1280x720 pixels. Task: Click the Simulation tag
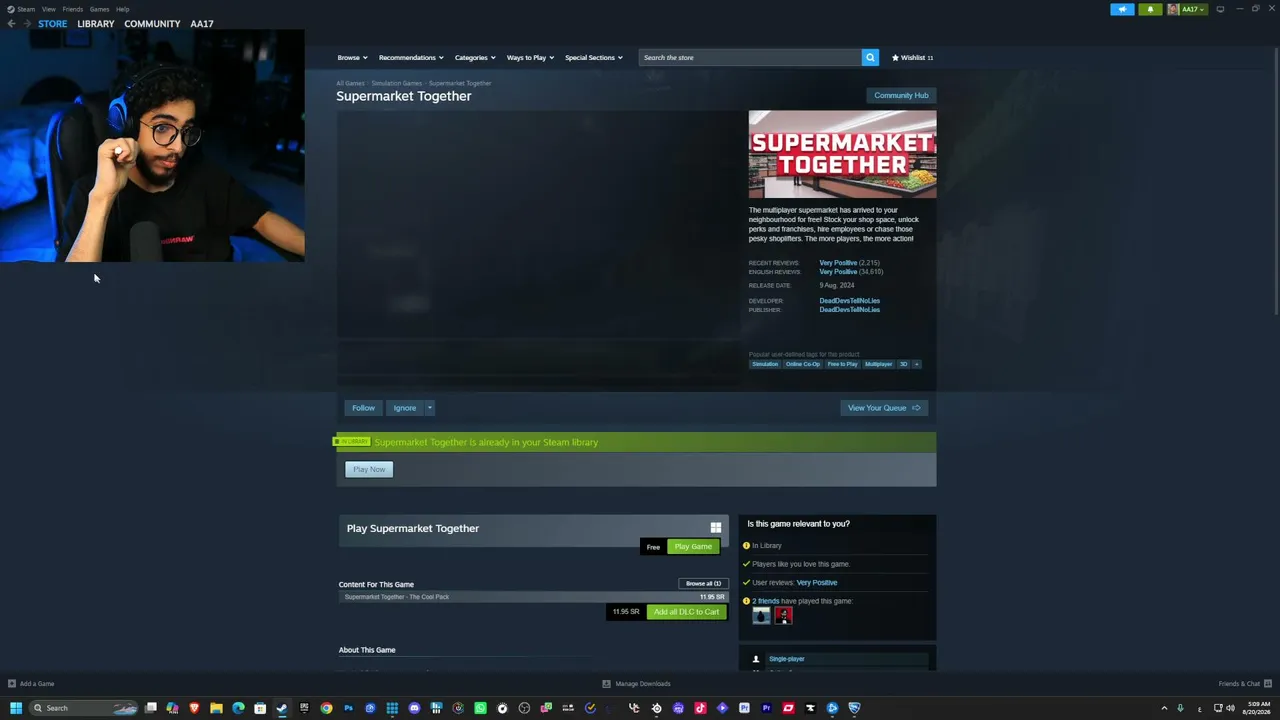pyautogui.click(x=765, y=364)
